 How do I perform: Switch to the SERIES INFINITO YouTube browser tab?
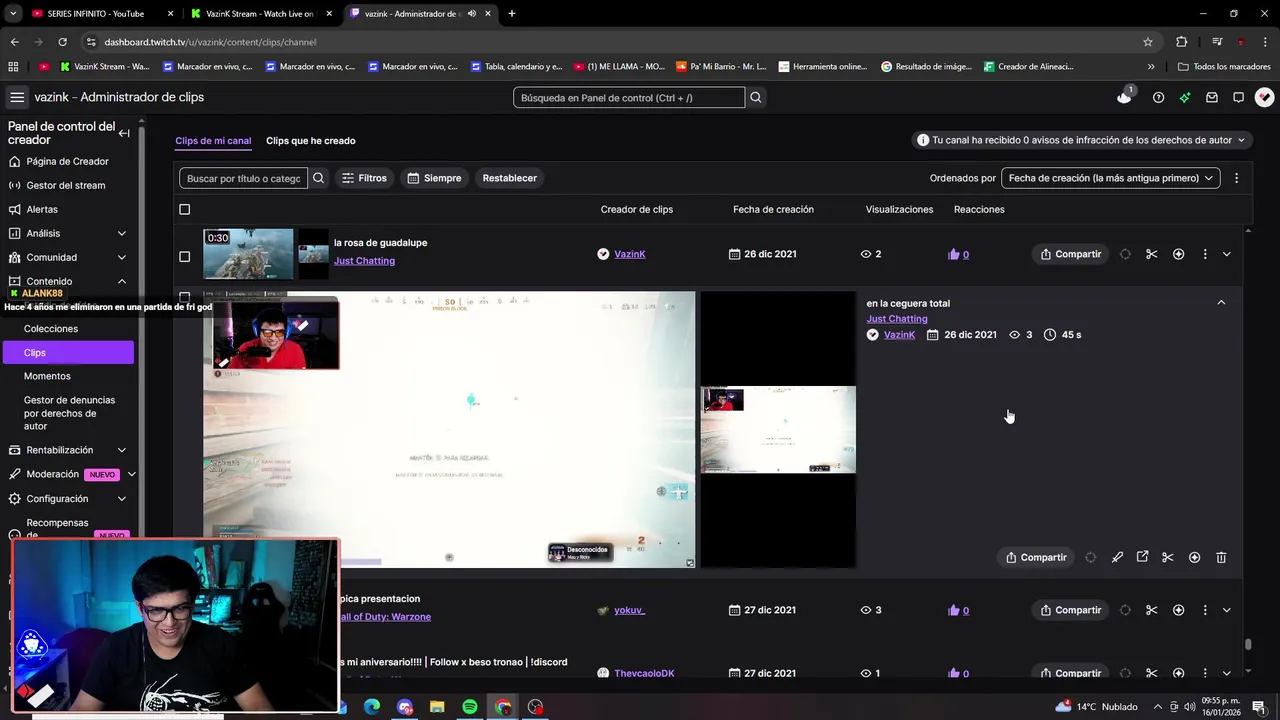[x=98, y=13]
